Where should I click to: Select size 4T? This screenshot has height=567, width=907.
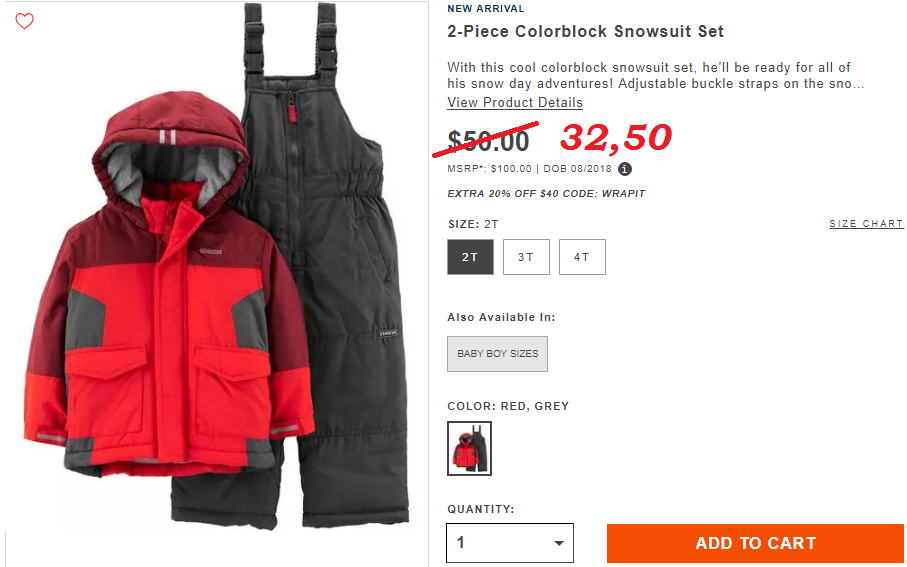point(582,257)
